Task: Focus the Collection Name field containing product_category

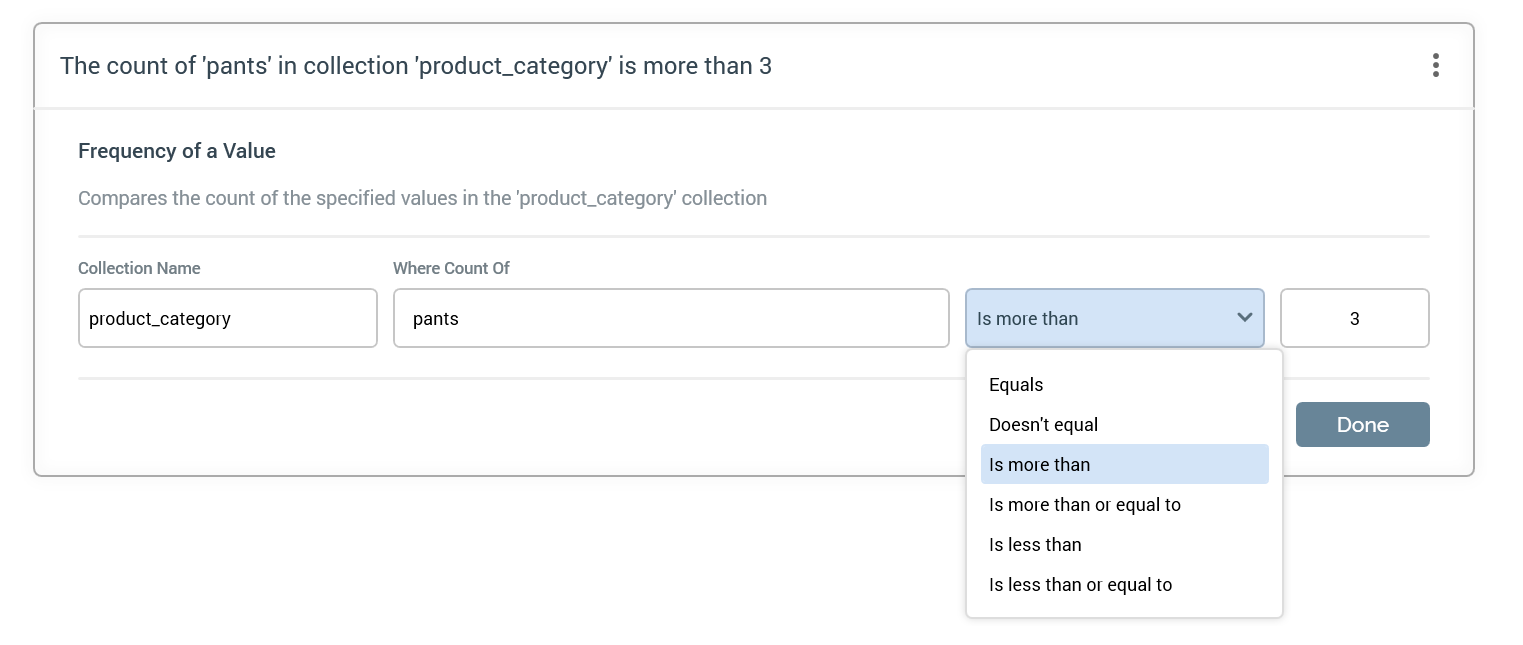Action: [x=227, y=318]
